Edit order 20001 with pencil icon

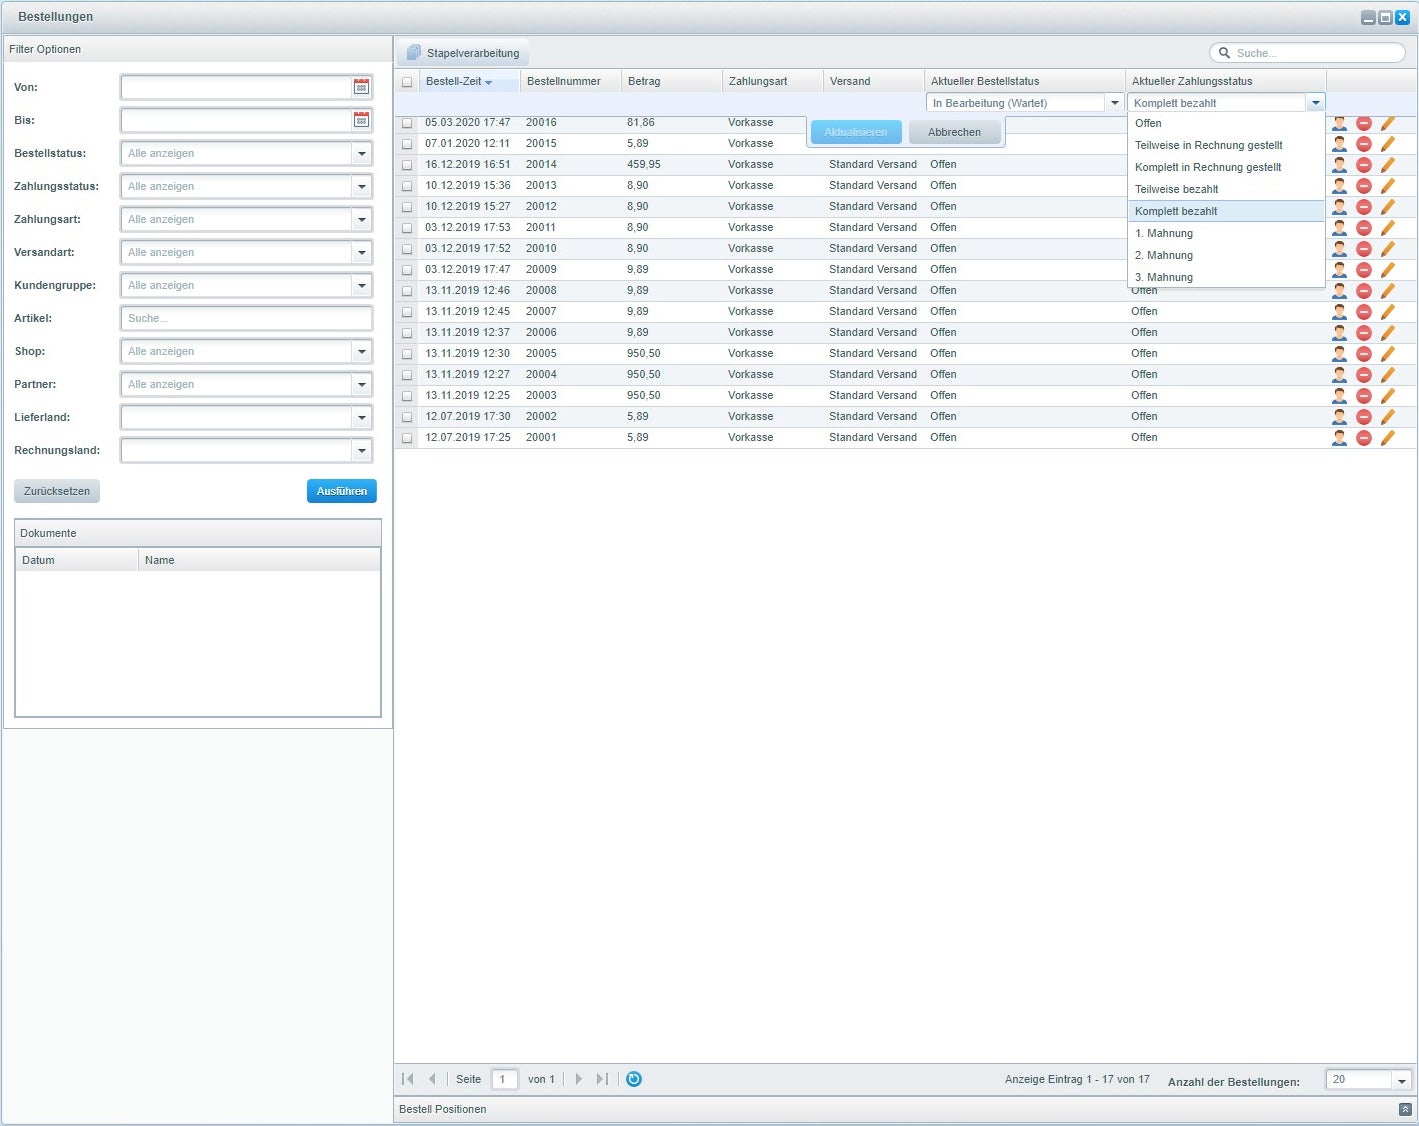(x=1387, y=438)
